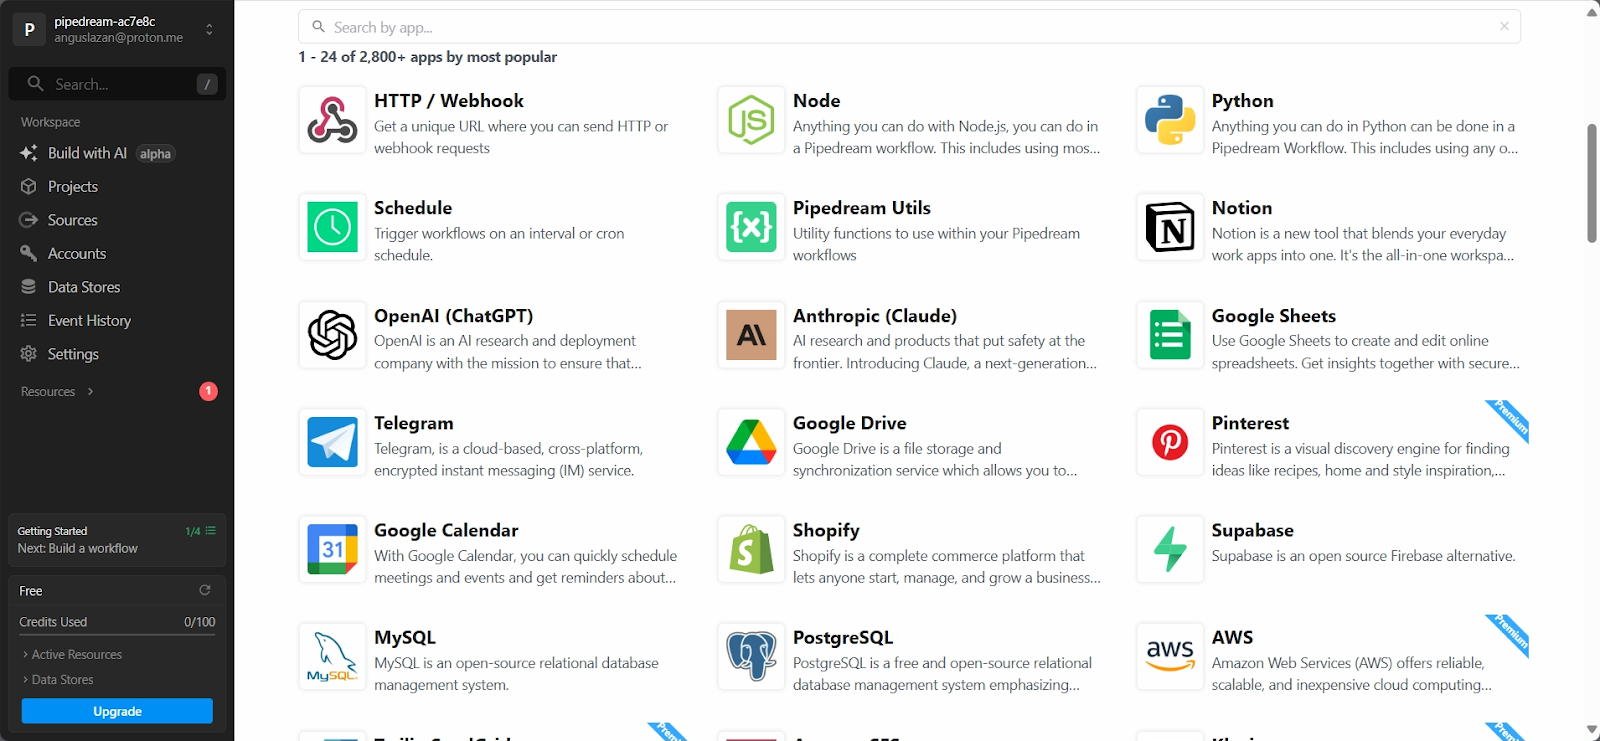Click the alpha badge beside Build with AI
Screen dimensions: 1600x741
point(155,154)
